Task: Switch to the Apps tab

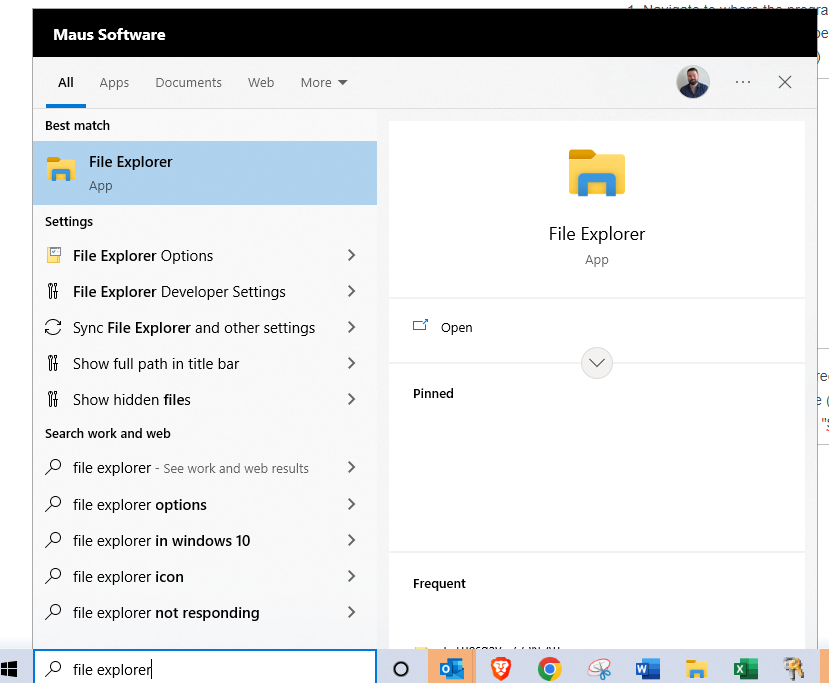Action: coord(114,82)
